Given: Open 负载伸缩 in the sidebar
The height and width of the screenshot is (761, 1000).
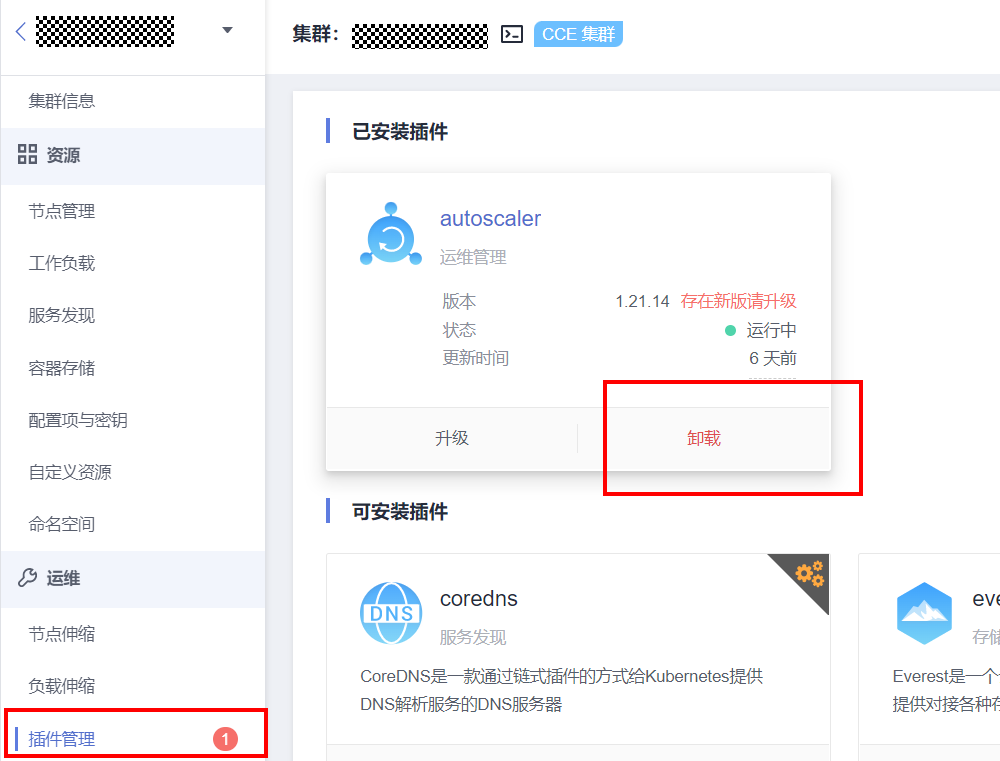Looking at the screenshot, I should coord(62,686).
